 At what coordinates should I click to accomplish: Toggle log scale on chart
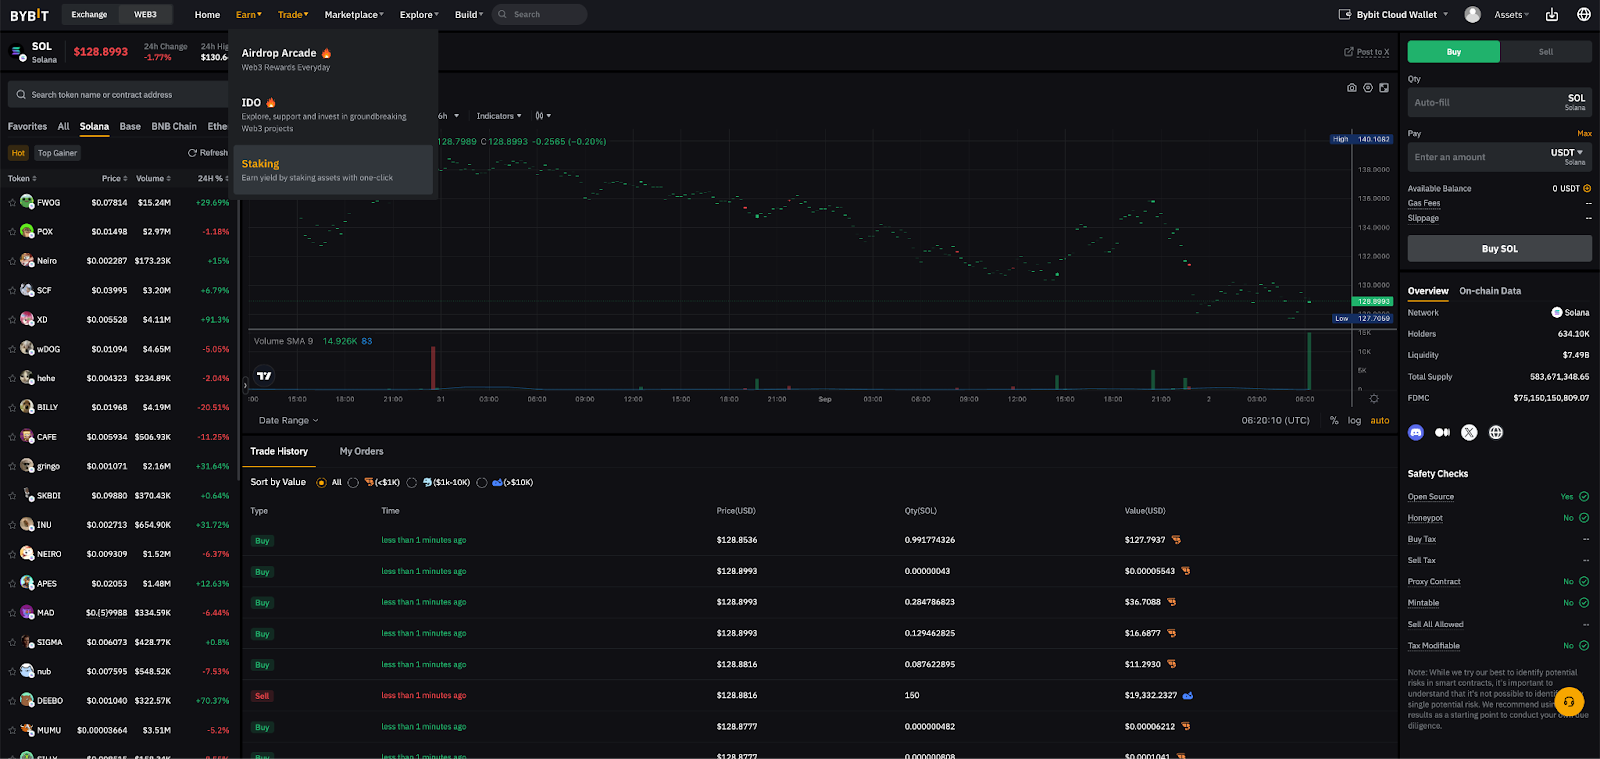coord(1354,421)
